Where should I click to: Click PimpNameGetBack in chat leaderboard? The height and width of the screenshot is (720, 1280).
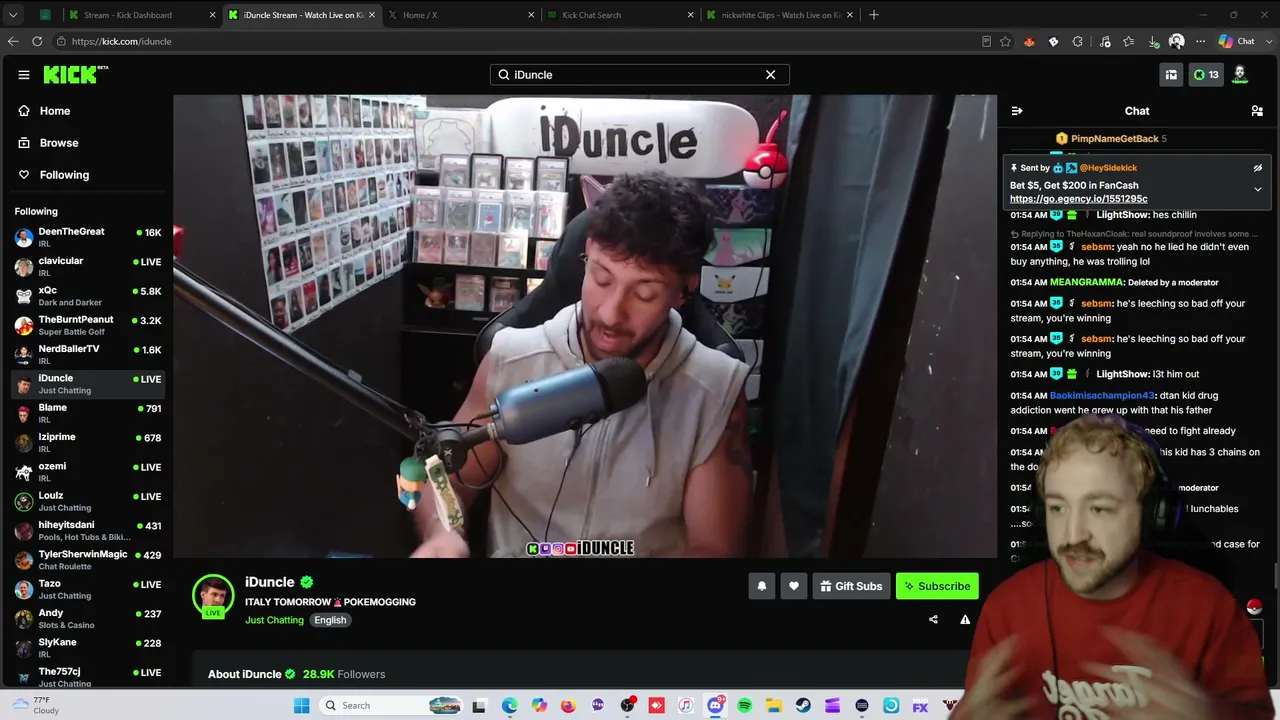1114,139
